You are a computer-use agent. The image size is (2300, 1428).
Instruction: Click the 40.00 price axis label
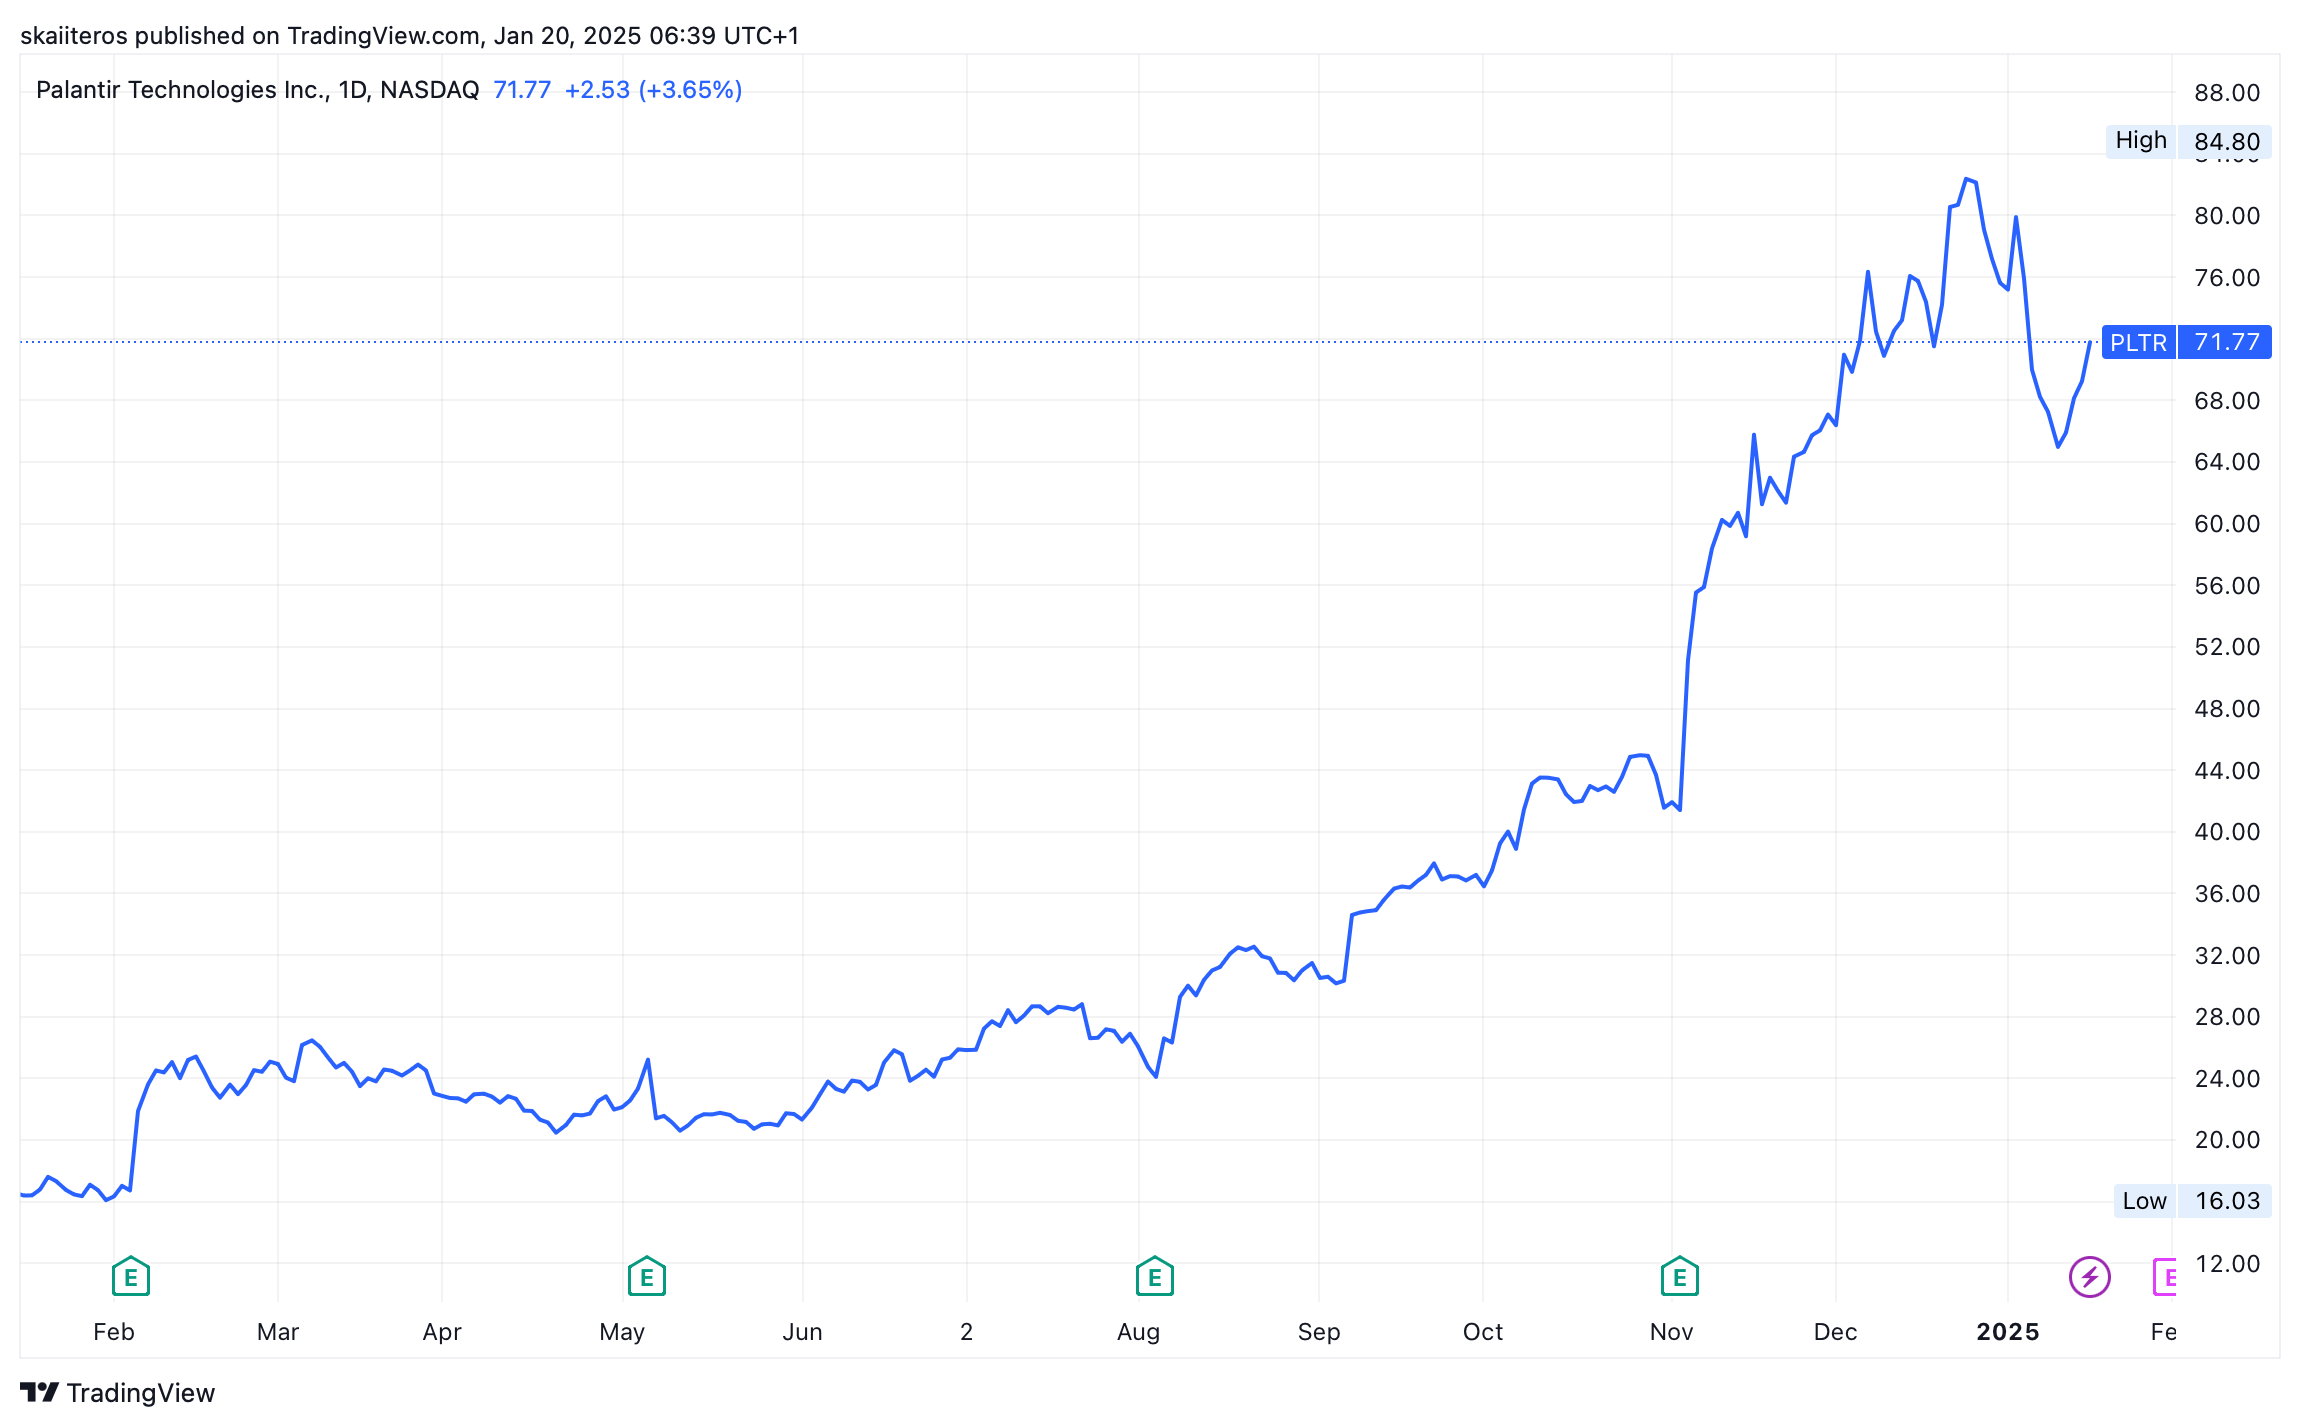click(x=2227, y=832)
